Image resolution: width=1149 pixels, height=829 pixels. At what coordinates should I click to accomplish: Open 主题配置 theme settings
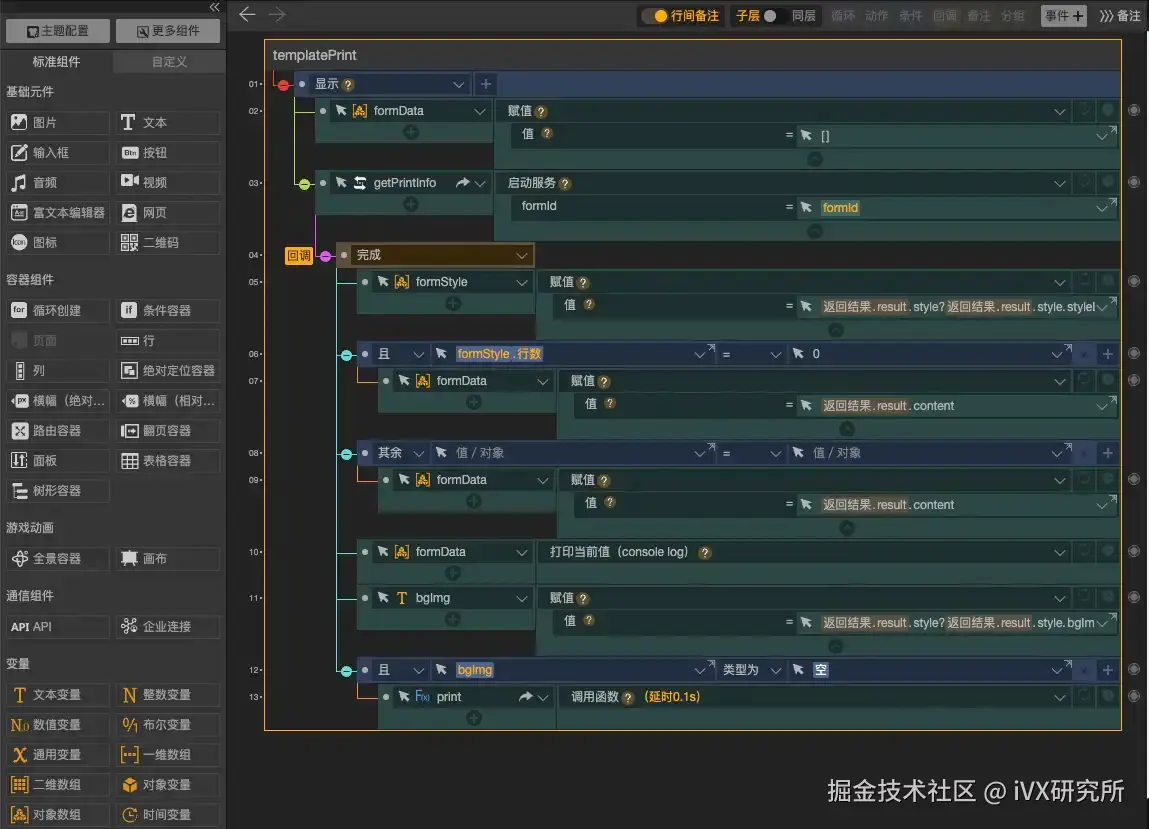coord(58,31)
